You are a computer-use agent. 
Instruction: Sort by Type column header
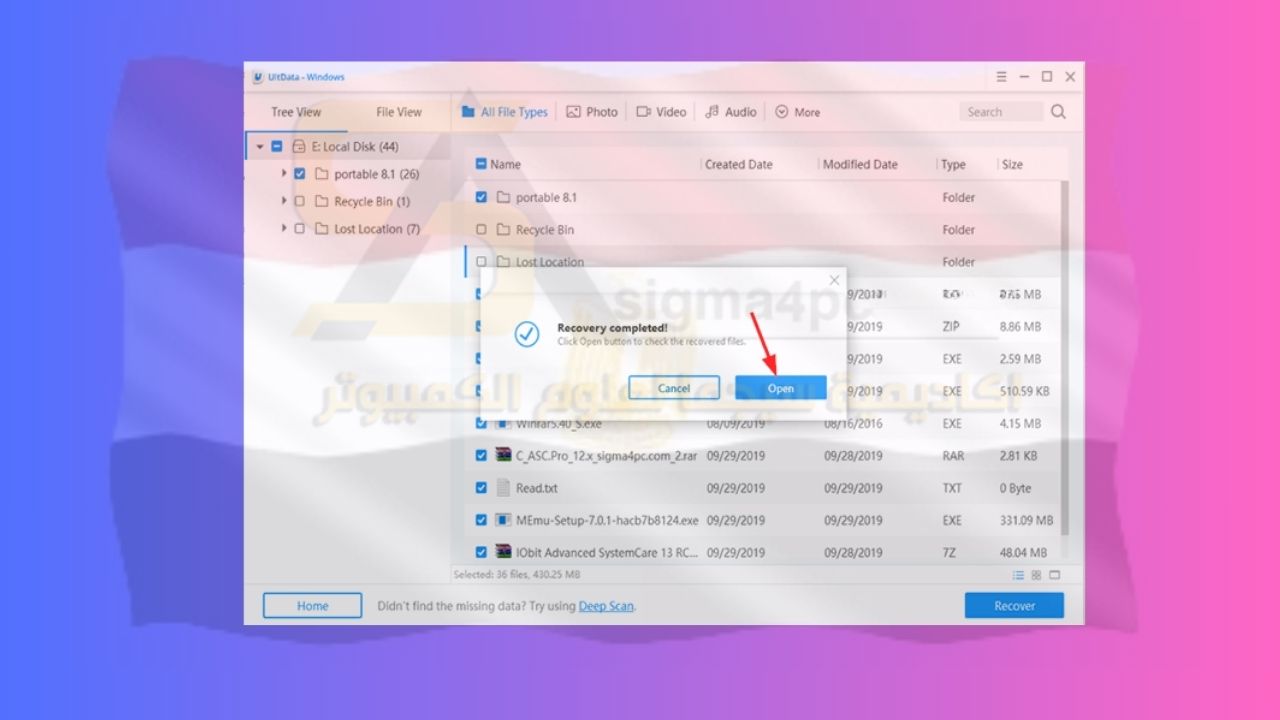pos(953,164)
